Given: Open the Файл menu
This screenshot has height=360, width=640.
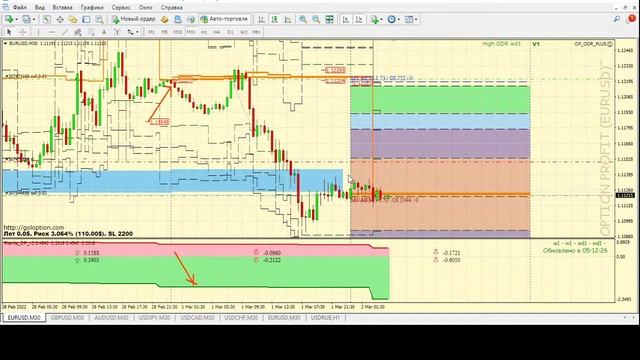Looking at the screenshot, I should coord(20,7).
